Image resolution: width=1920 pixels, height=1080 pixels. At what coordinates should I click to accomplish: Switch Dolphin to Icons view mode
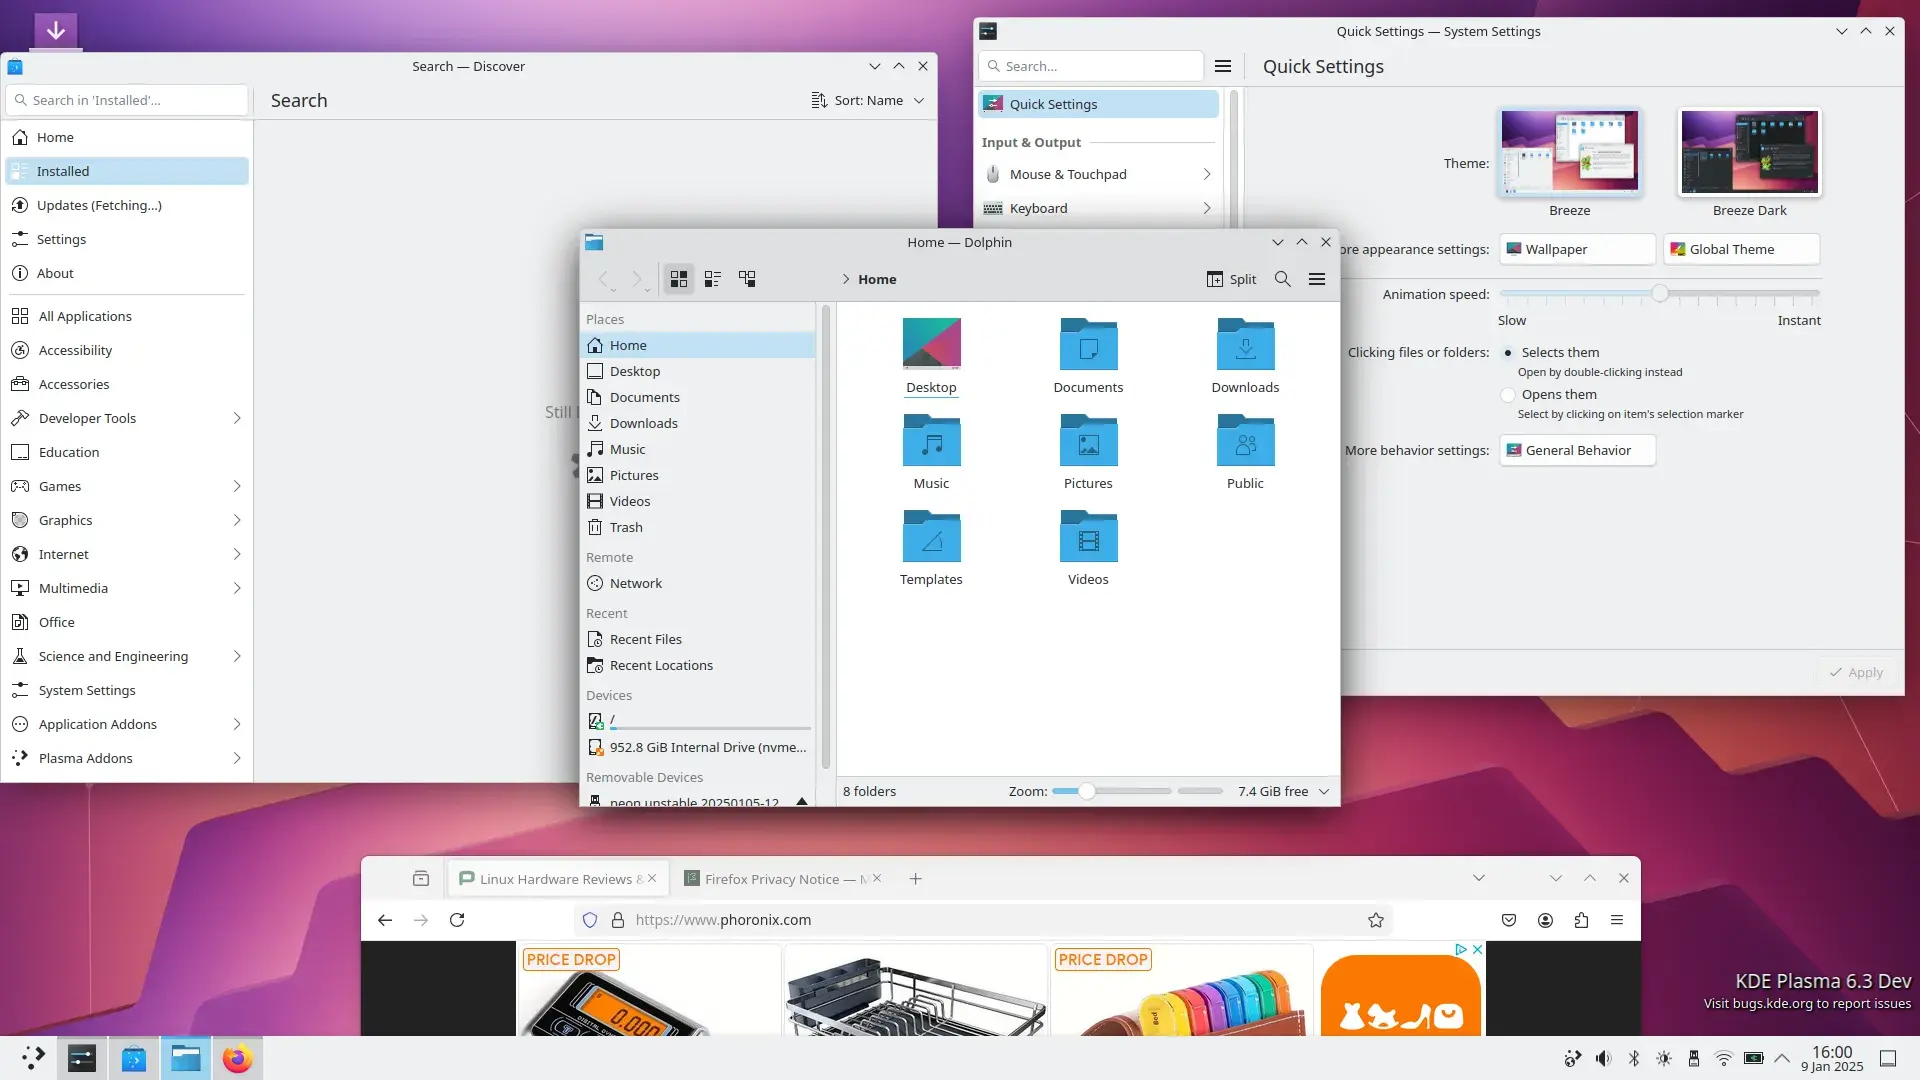click(679, 279)
